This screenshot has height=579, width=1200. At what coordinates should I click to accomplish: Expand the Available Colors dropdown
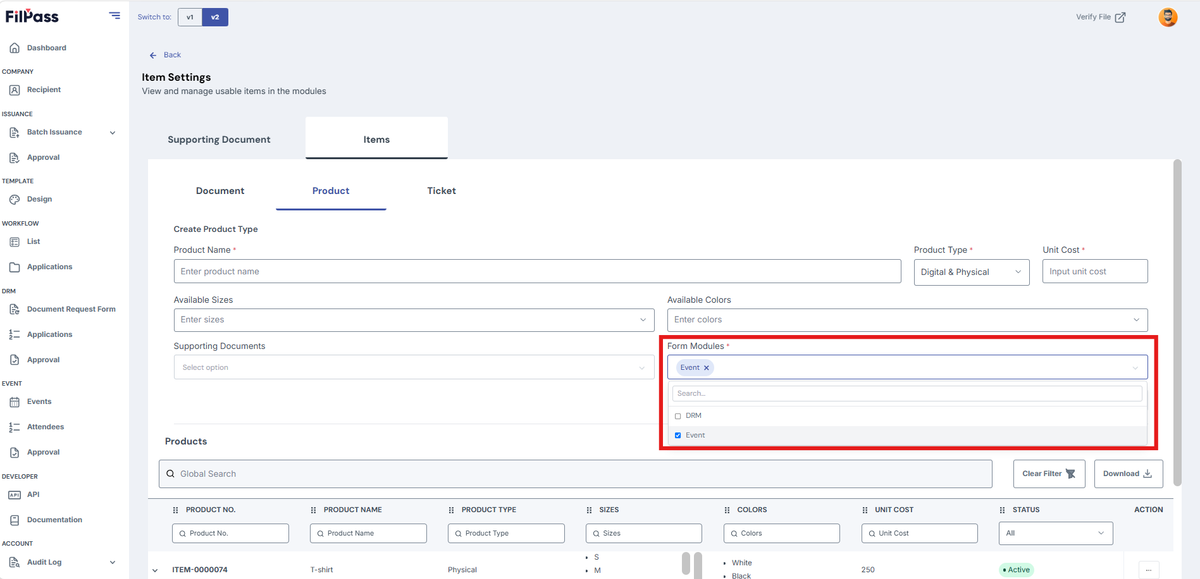point(907,320)
